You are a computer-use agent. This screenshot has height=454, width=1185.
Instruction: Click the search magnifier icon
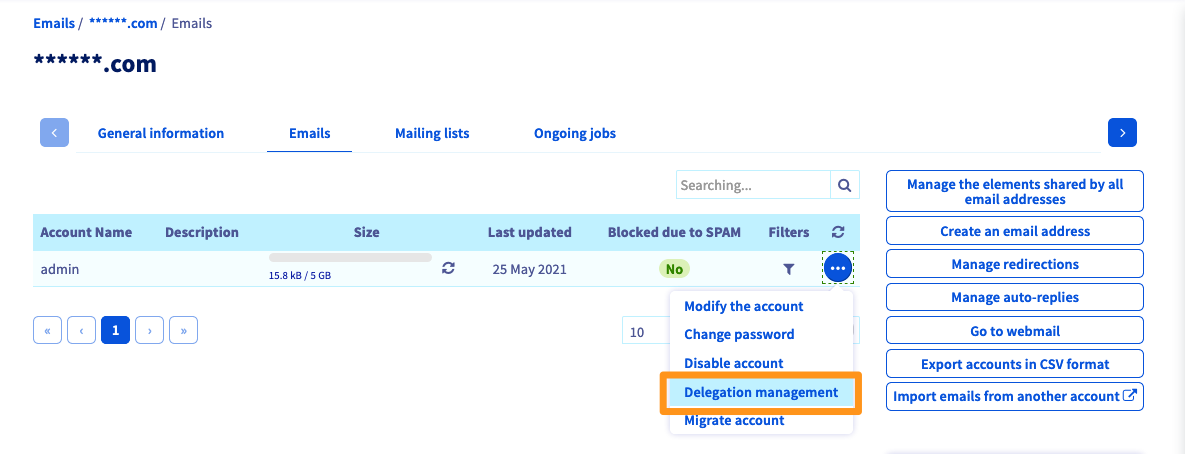tap(844, 185)
